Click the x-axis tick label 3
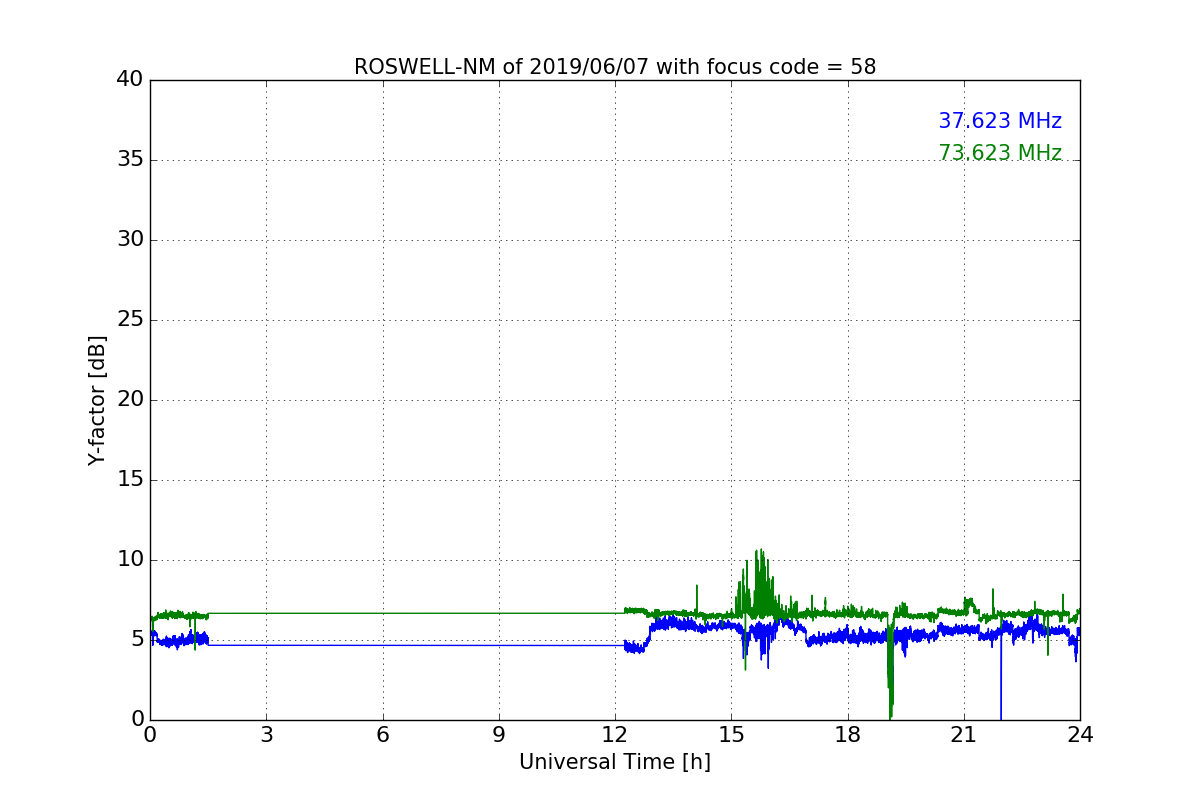Screen dimensions: 1200x800 click(266, 735)
